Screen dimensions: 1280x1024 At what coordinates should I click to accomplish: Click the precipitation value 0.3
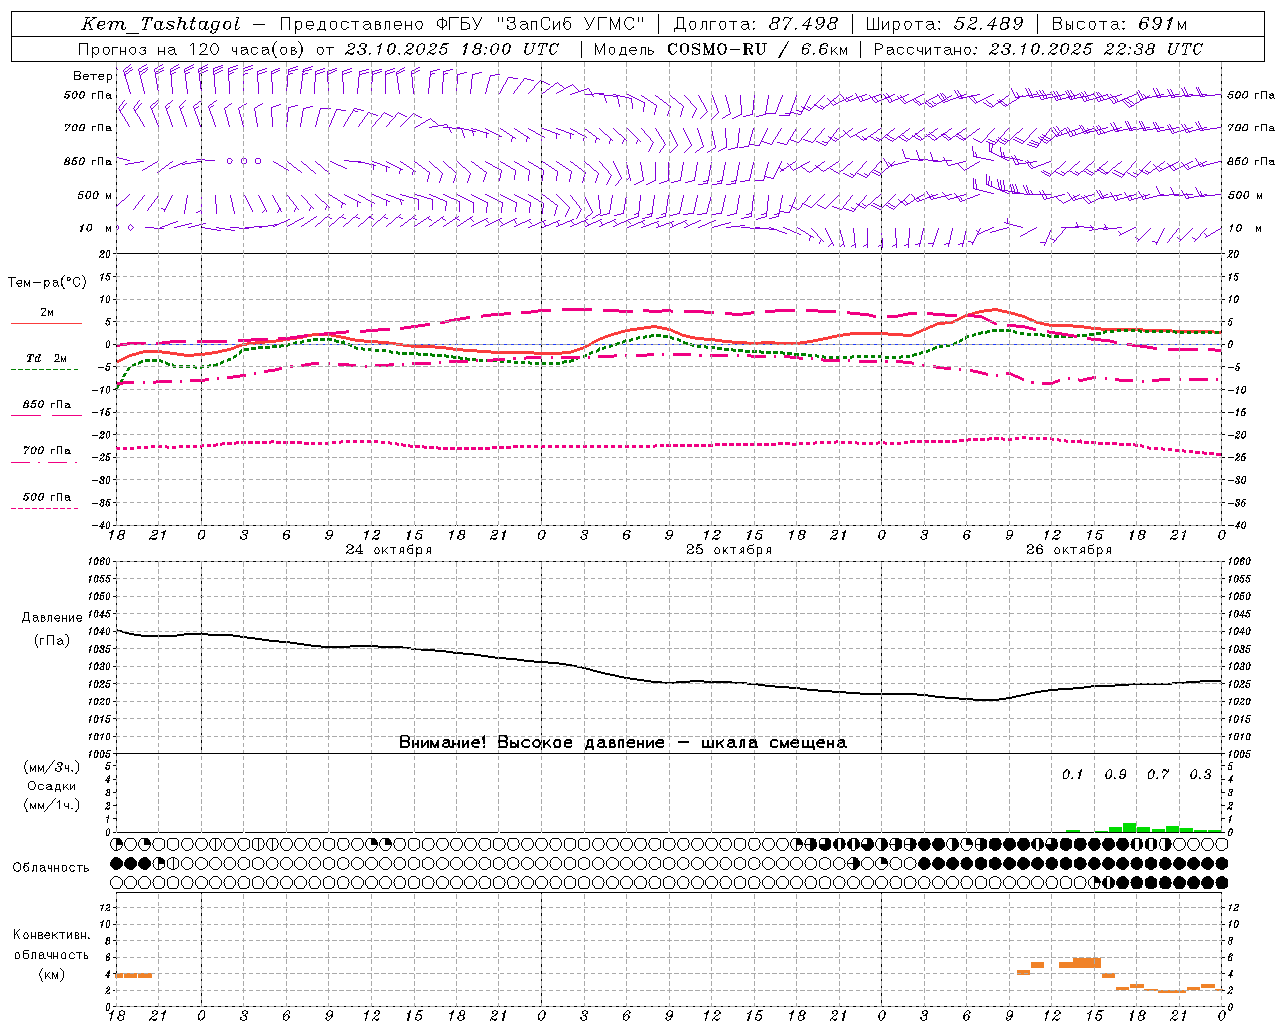click(1200, 775)
